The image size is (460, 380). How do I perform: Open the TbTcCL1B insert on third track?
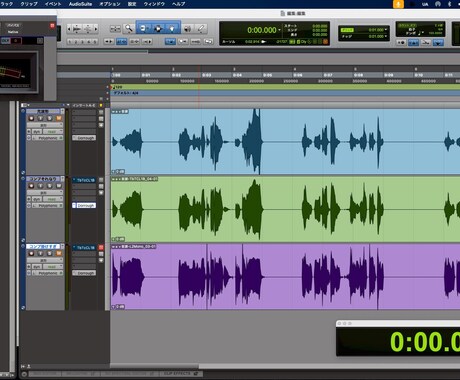[x=84, y=248]
